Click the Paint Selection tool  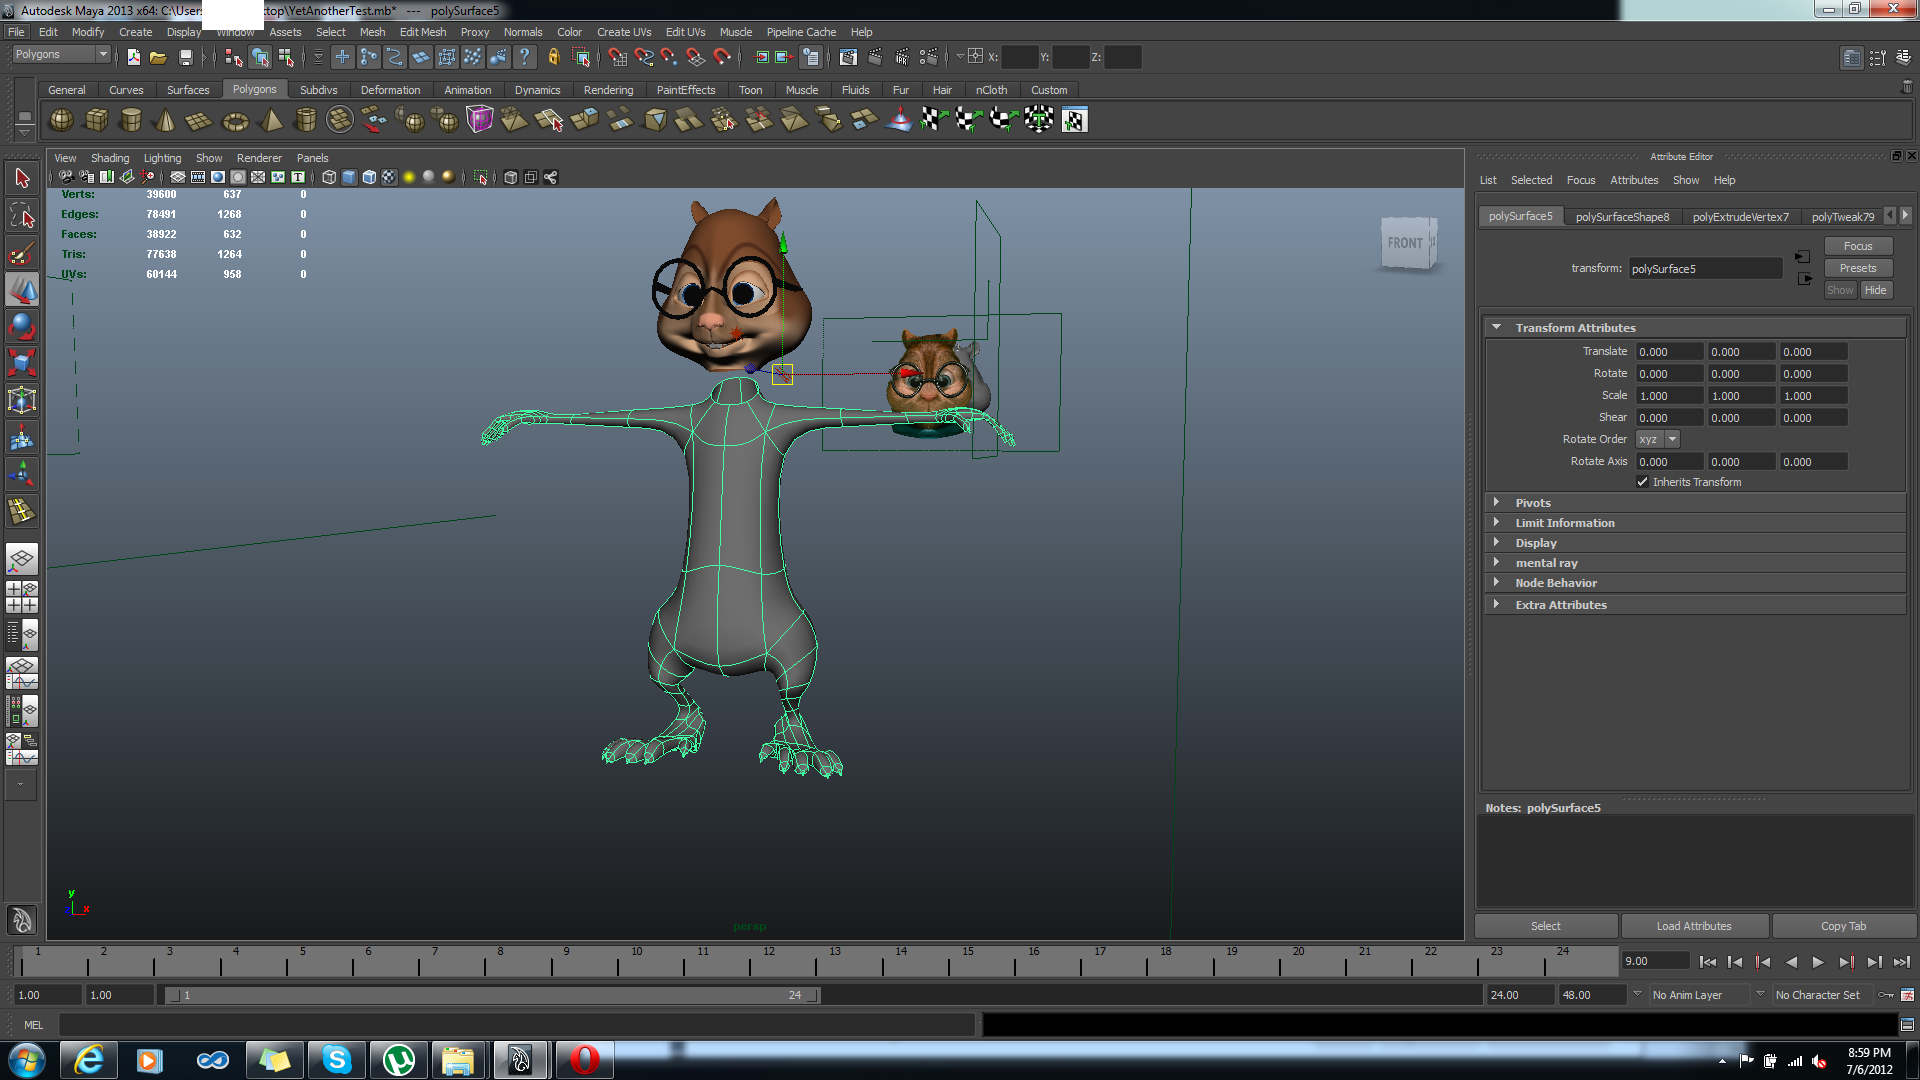22,253
